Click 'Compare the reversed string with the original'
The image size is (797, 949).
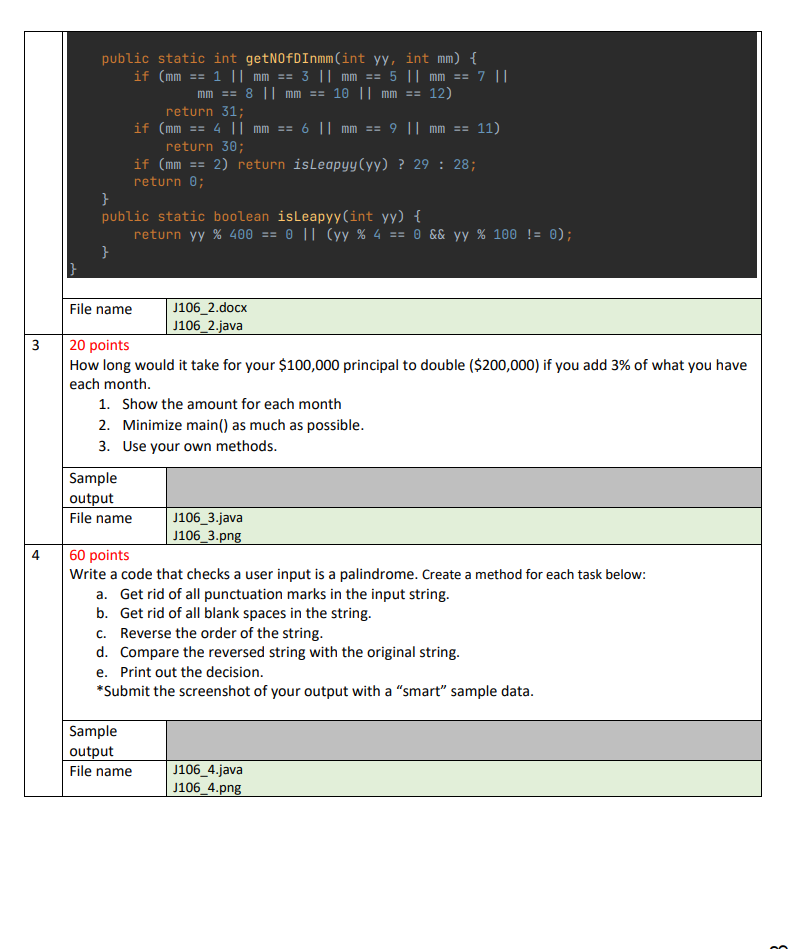(x=289, y=652)
